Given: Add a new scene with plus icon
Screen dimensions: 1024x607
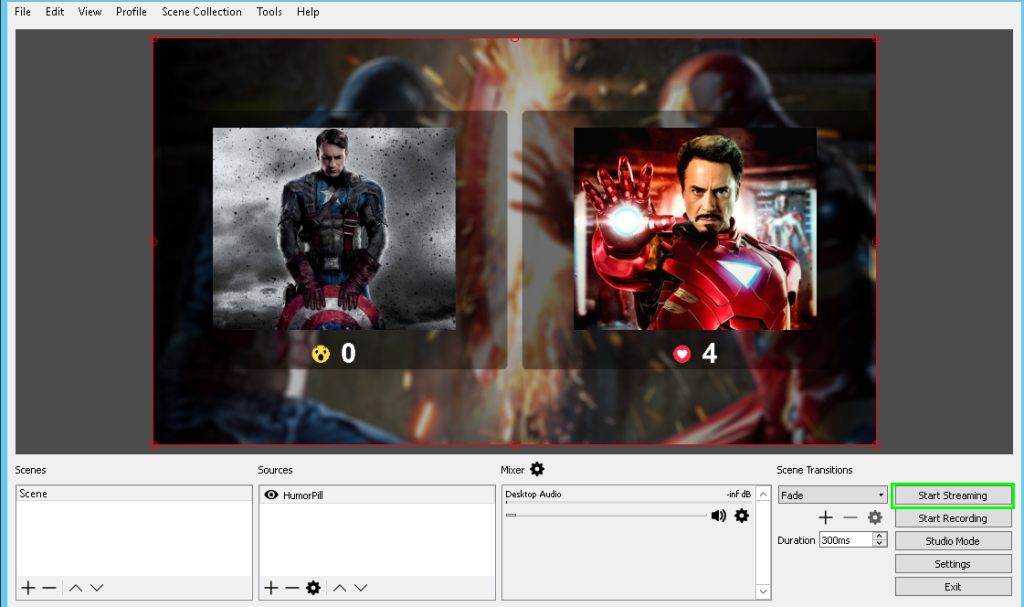Looking at the screenshot, I should [28, 588].
